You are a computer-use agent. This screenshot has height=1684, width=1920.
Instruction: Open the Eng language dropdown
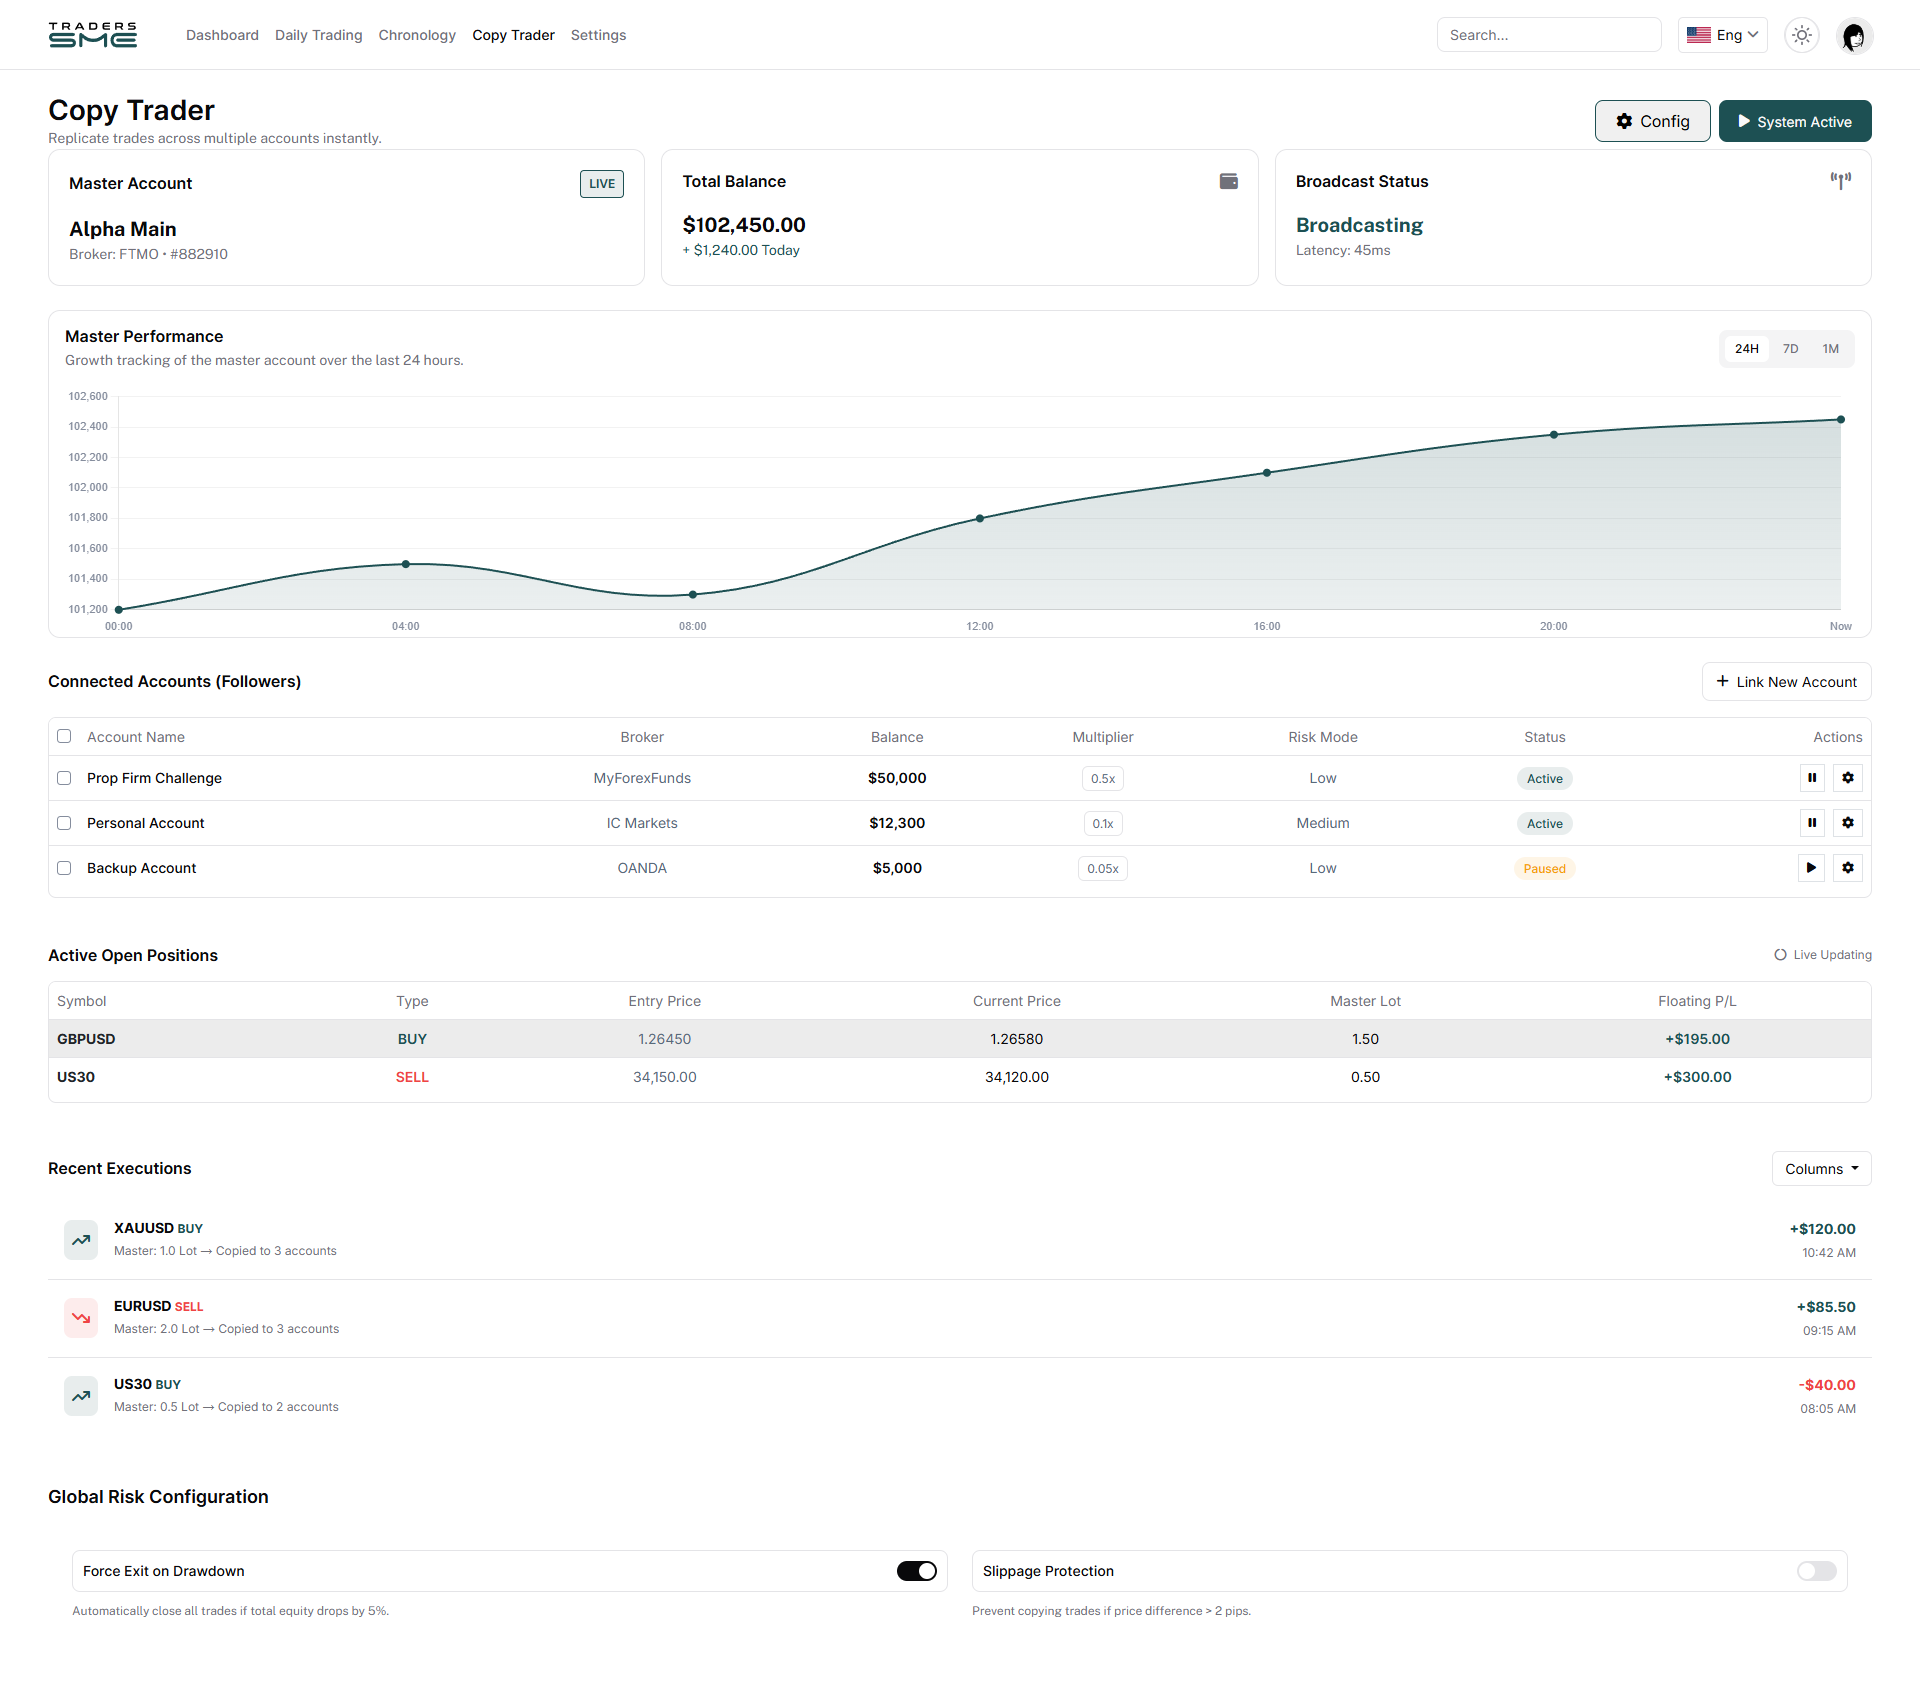click(1722, 34)
